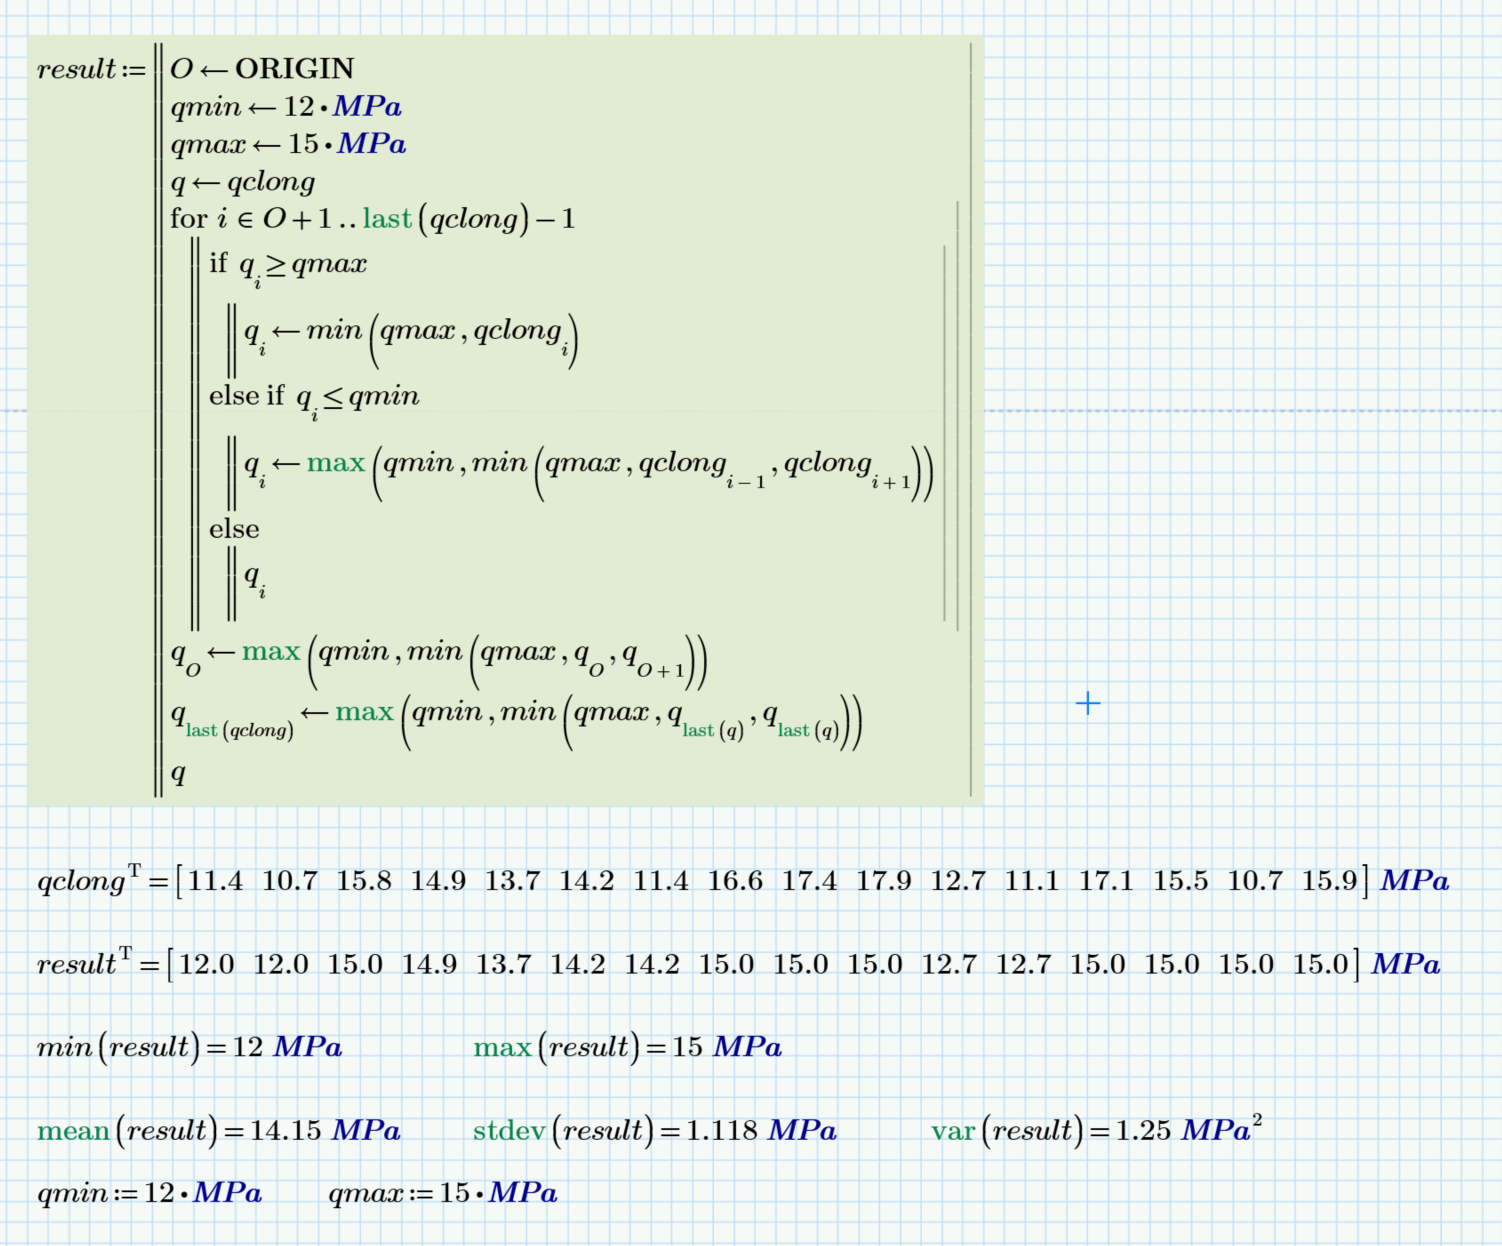This screenshot has height=1246, width=1502.
Task: Click the qmin := 12 MPa definition at bottom
Action: tap(148, 1192)
